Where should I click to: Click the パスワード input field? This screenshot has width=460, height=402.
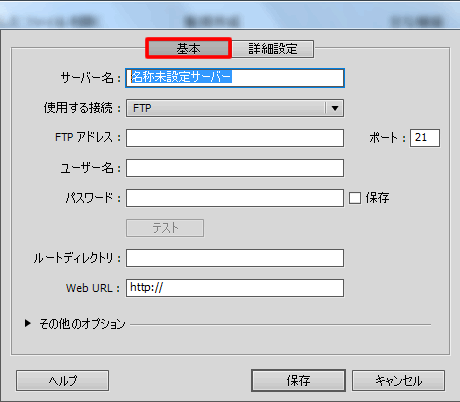[x=235, y=198]
